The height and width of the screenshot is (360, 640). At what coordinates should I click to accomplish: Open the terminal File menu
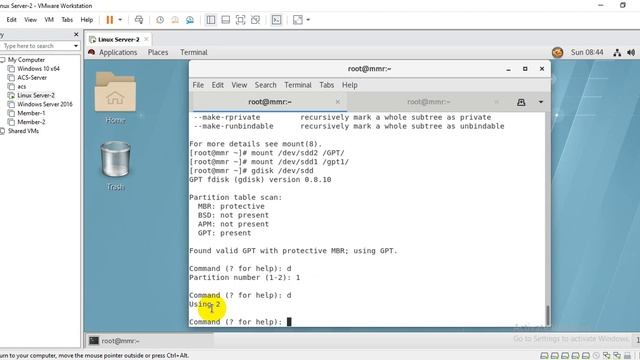pos(198,85)
